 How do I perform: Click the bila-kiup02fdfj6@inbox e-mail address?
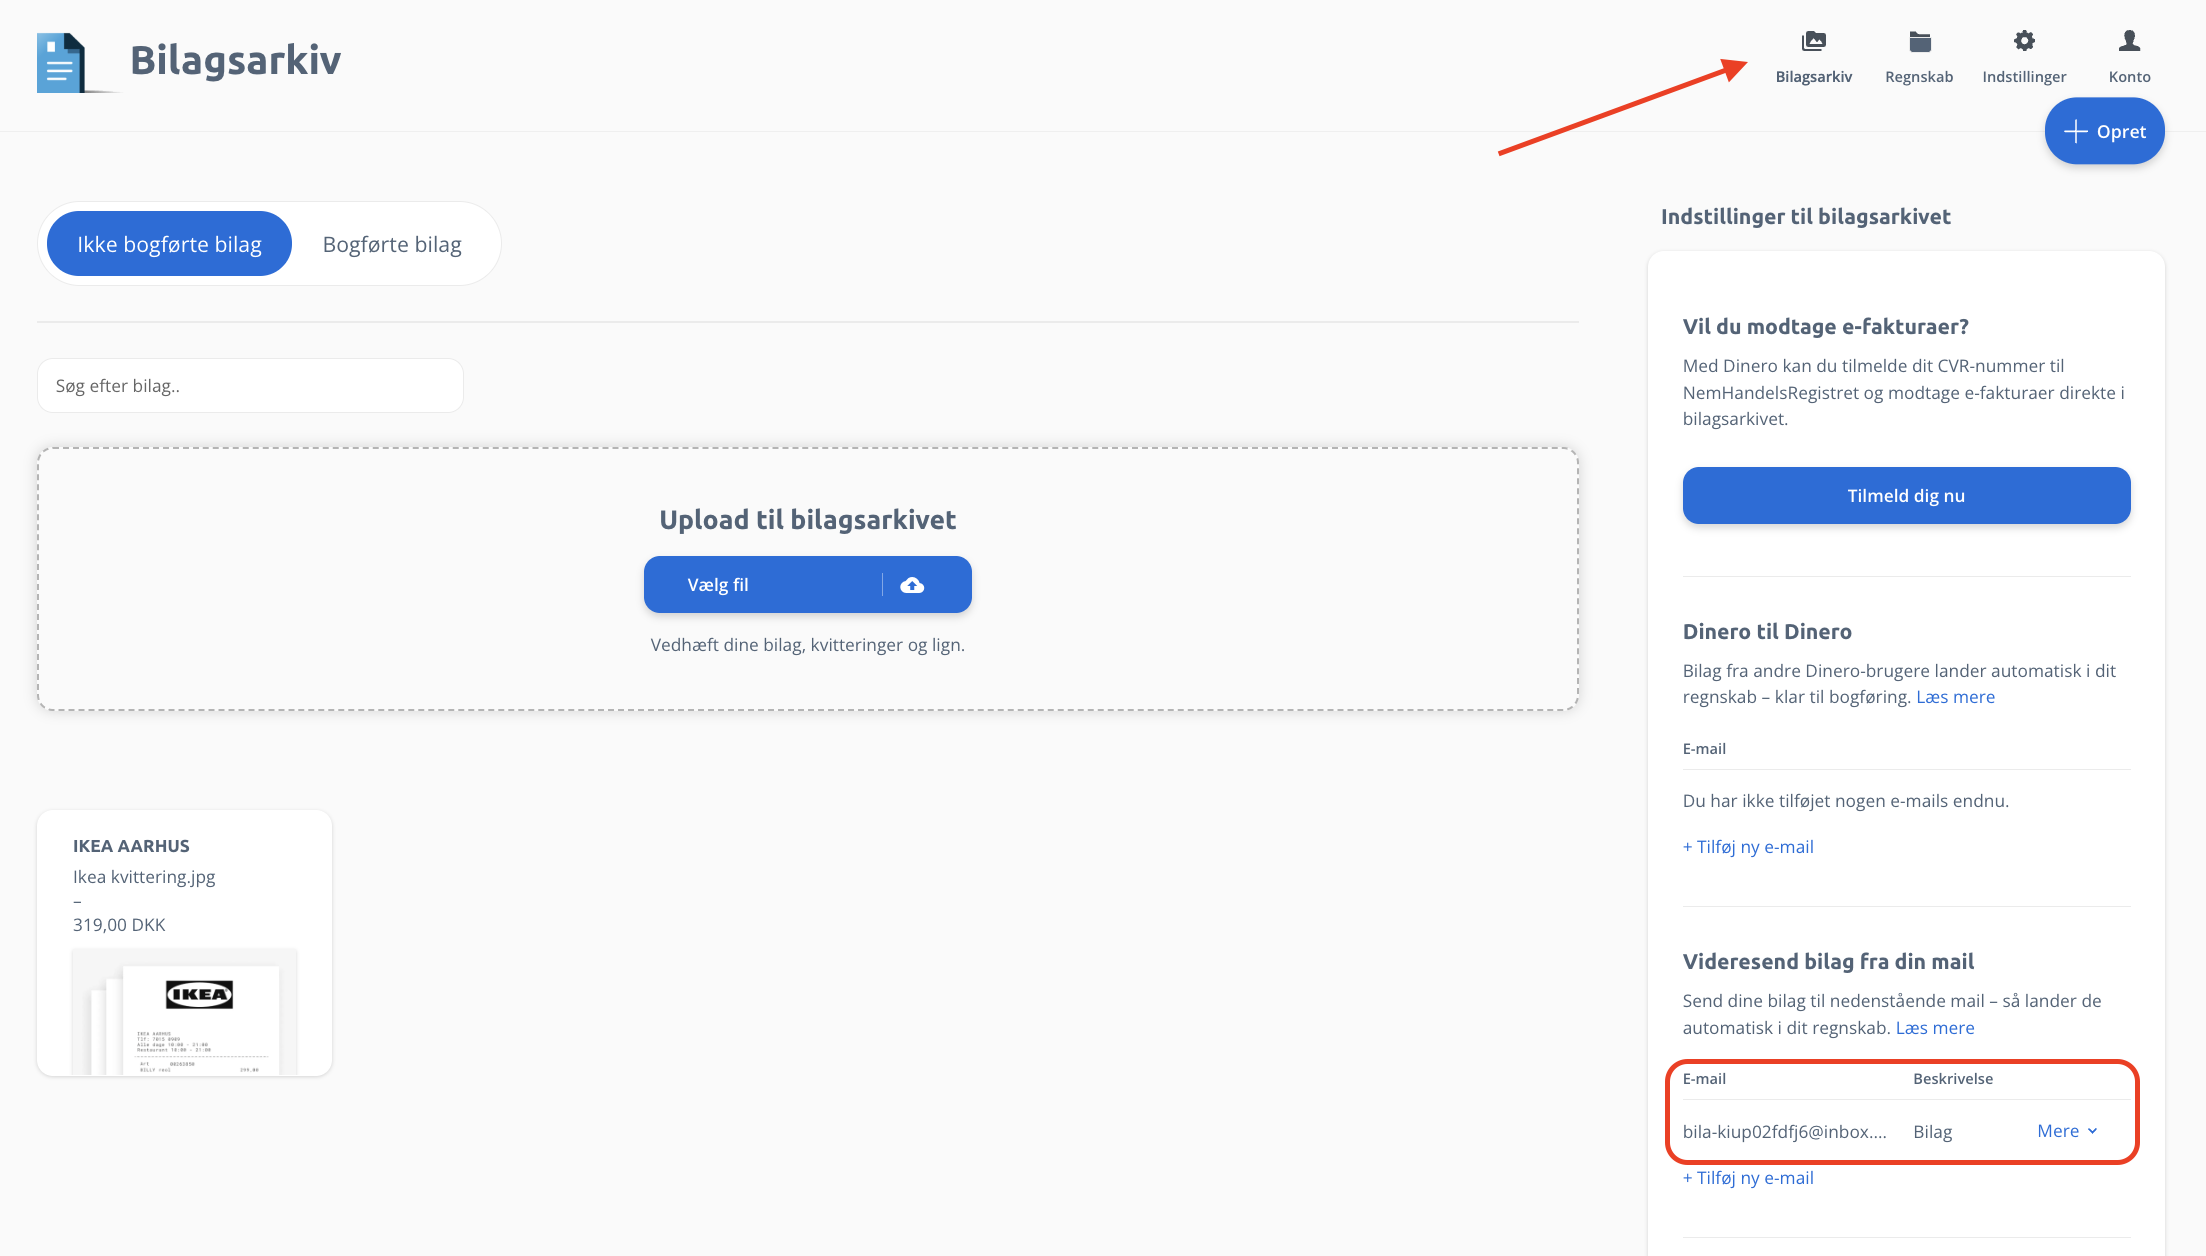pos(1784,1132)
